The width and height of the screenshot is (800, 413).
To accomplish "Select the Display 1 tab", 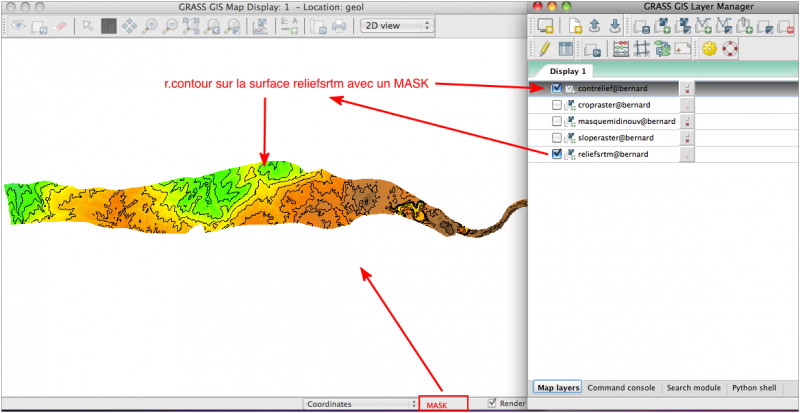I will pyautogui.click(x=569, y=71).
